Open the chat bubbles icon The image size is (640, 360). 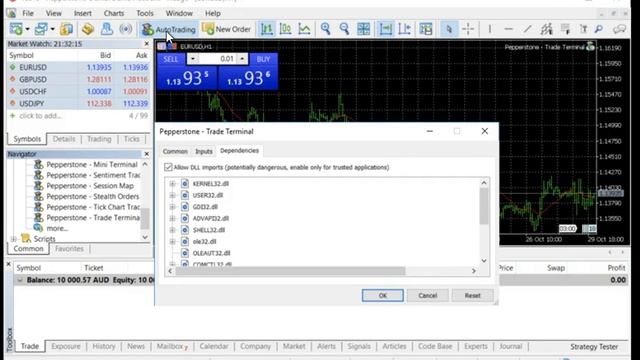(619, 29)
